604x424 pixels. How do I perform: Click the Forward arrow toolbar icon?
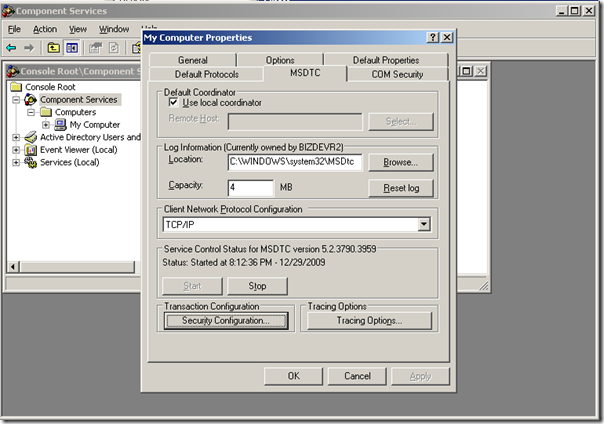29,48
